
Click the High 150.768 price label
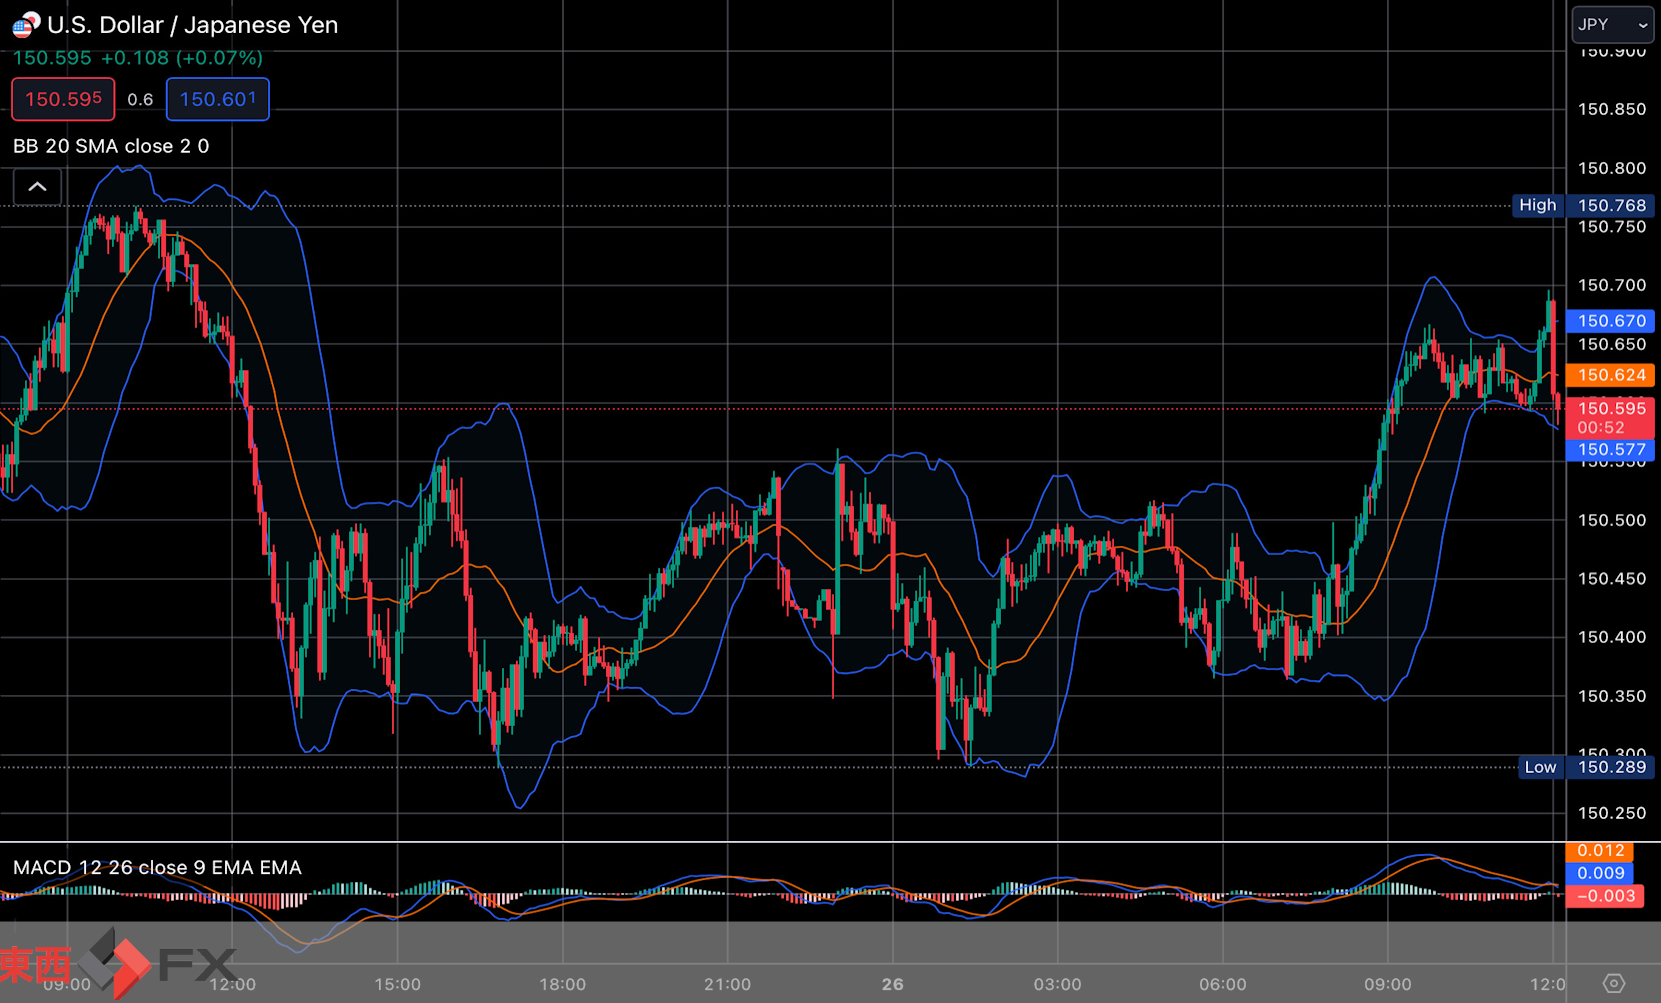click(1583, 205)
